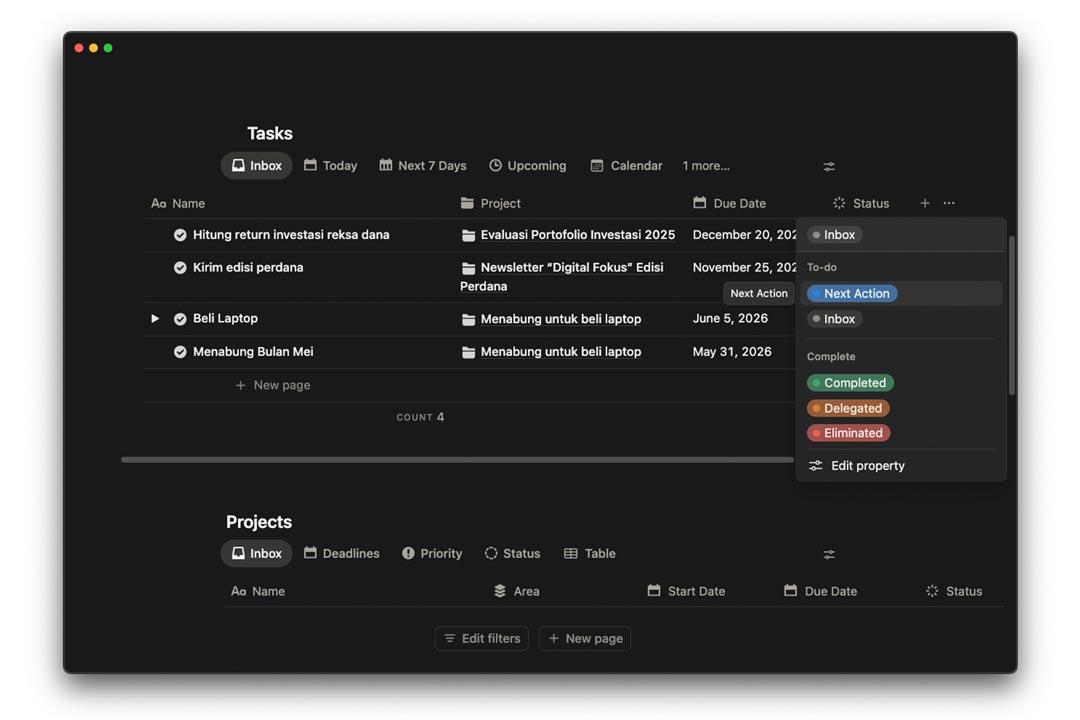Open the Calendar view in Tasks

tap(626, 166)
